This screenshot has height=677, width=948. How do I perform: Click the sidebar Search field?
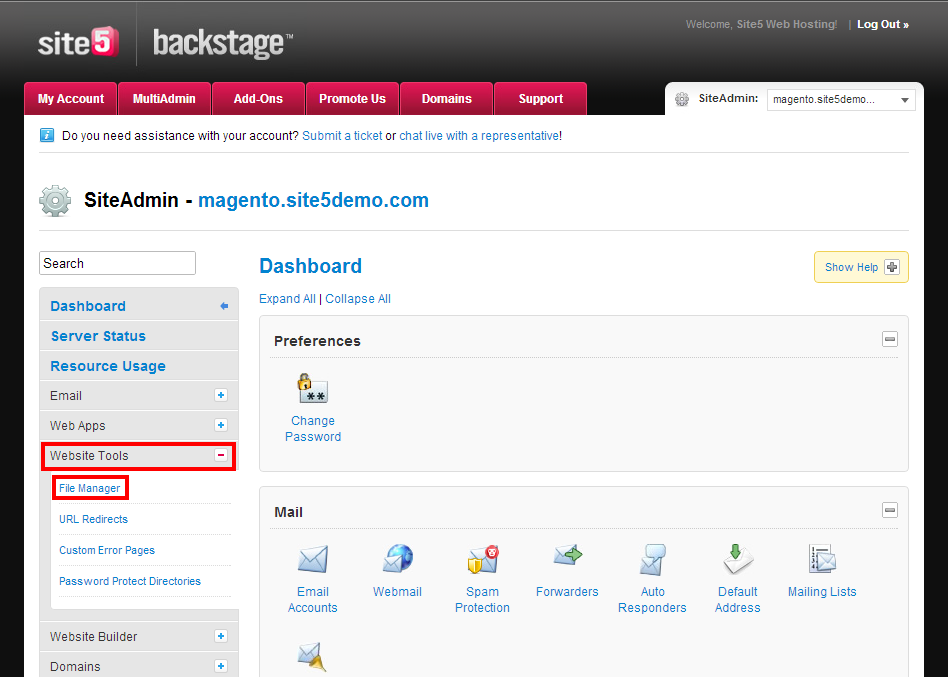(x=117, y=263)
